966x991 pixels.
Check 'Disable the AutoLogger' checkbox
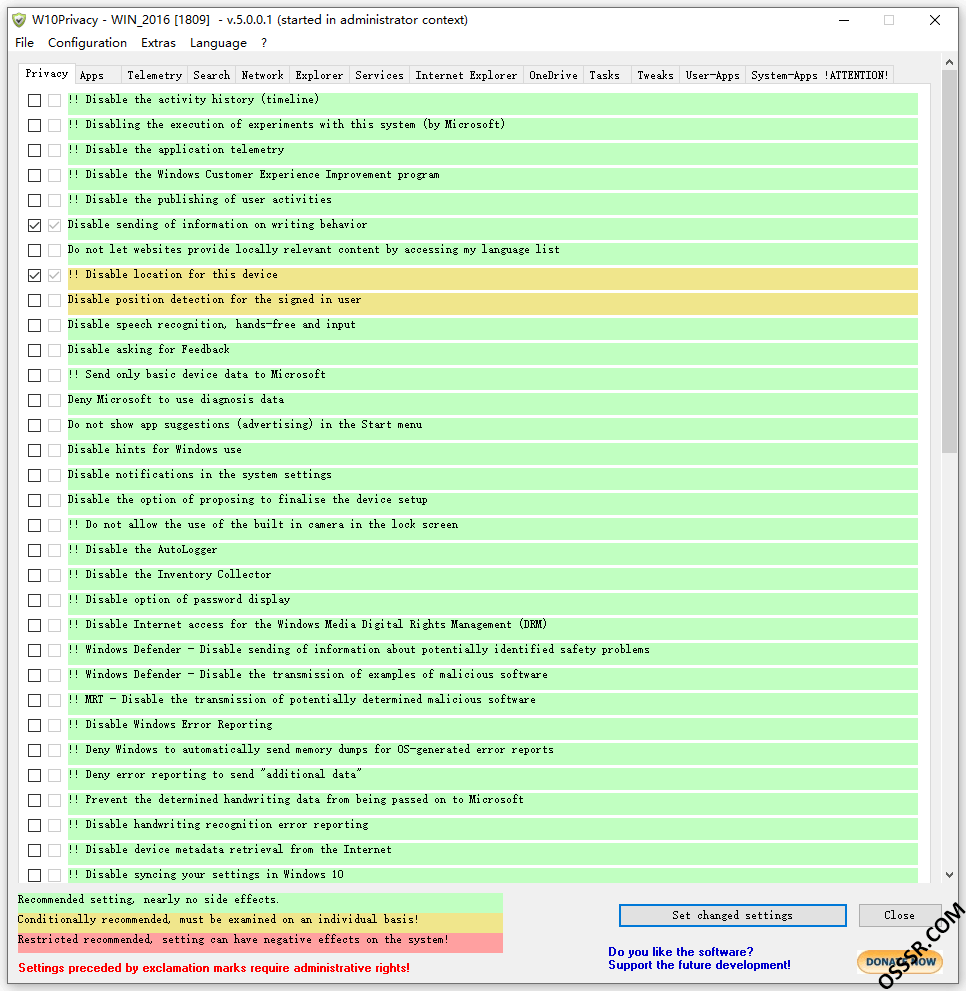point(35,550)
